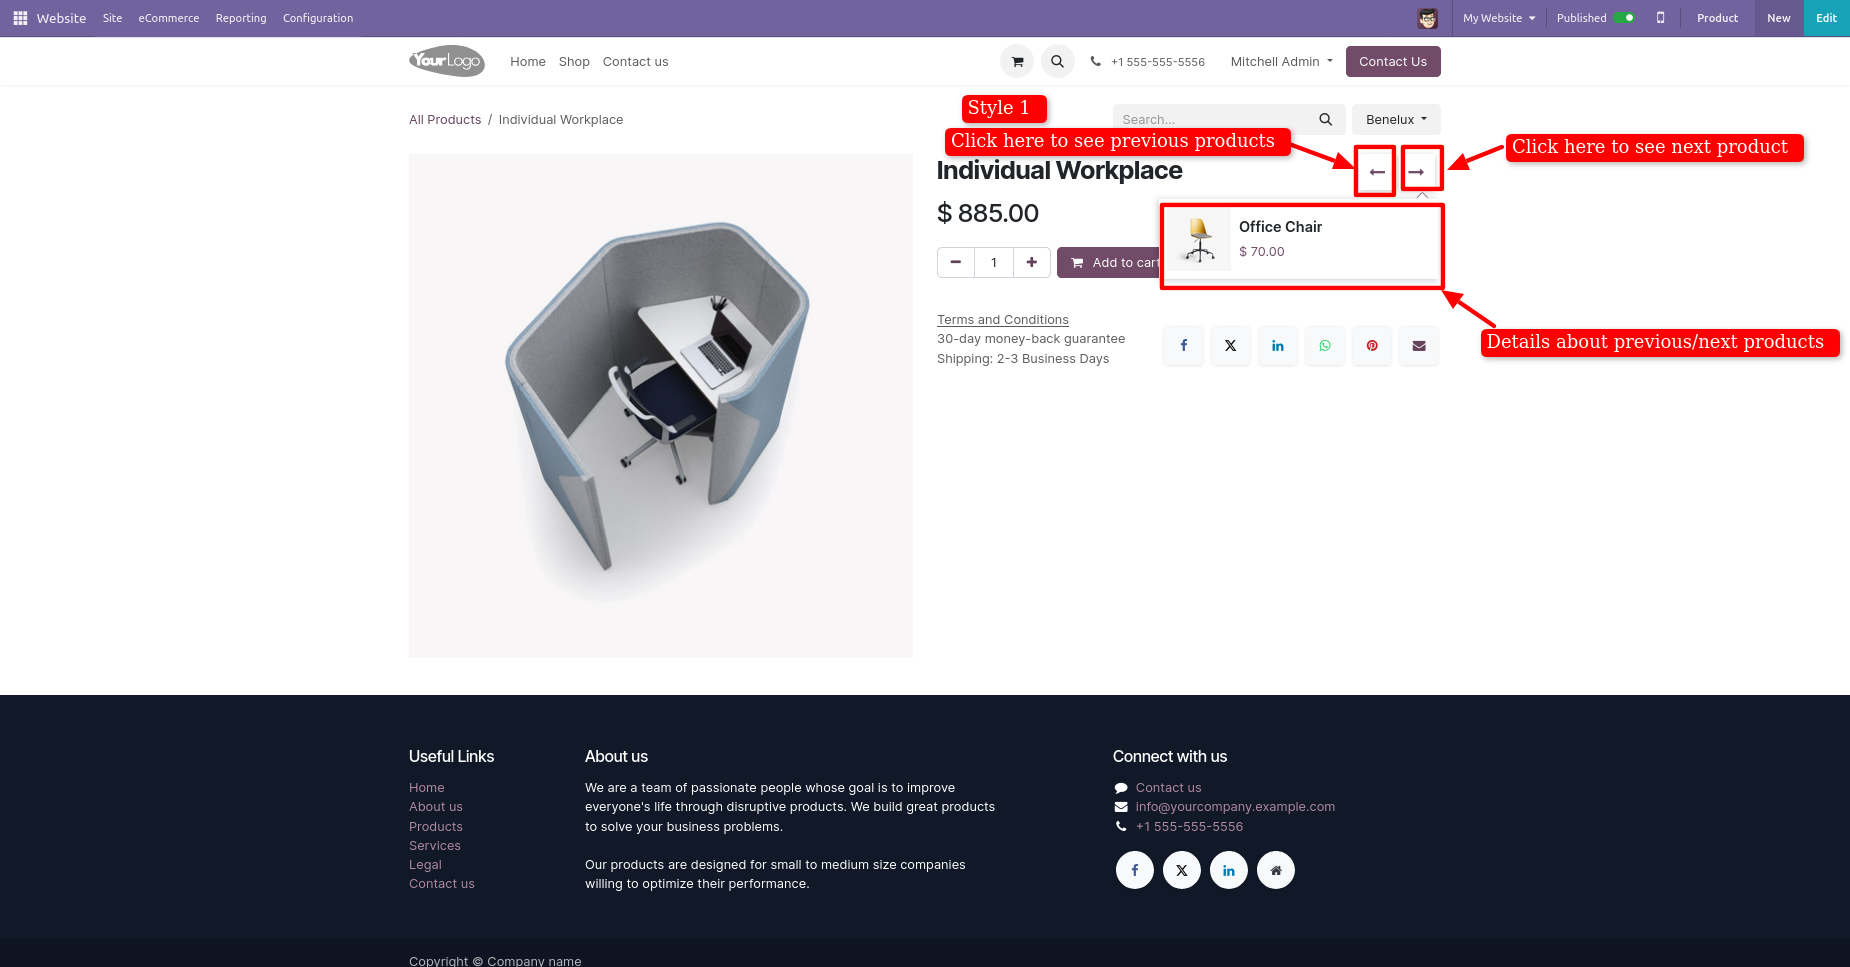Screen dimensions: 1850x967
Task: Open footer Facebook circle icon
Action: (x=1134, y=870)
